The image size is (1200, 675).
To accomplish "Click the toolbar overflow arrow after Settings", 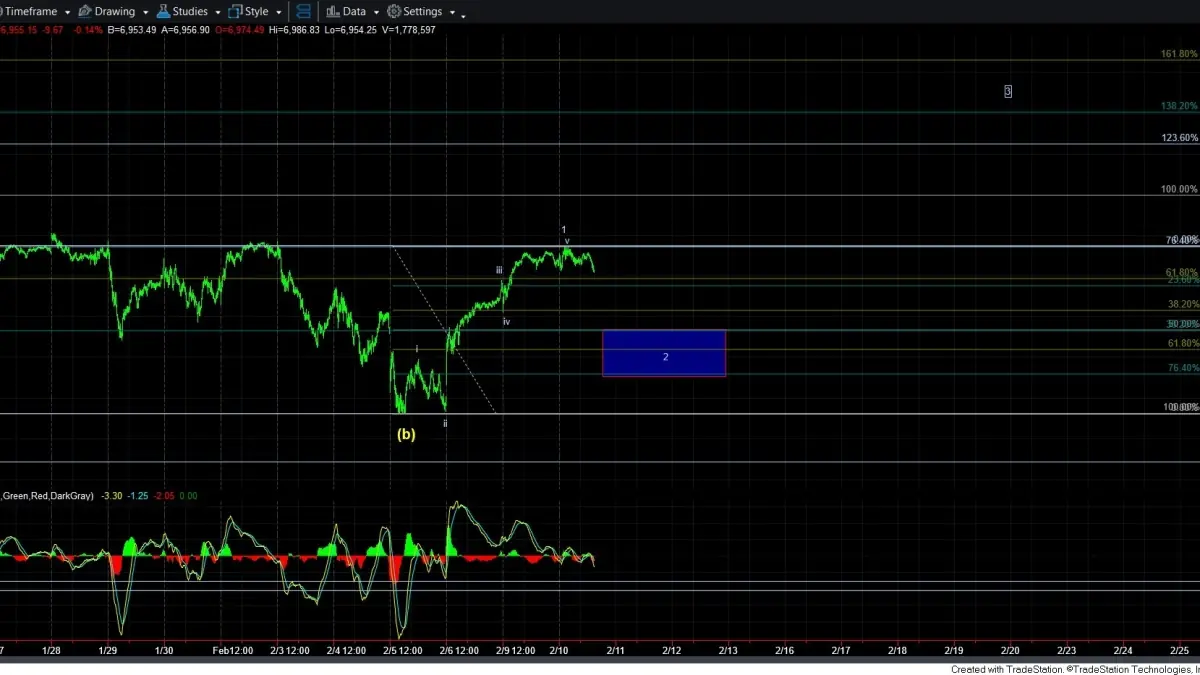I will pos(463,17).
